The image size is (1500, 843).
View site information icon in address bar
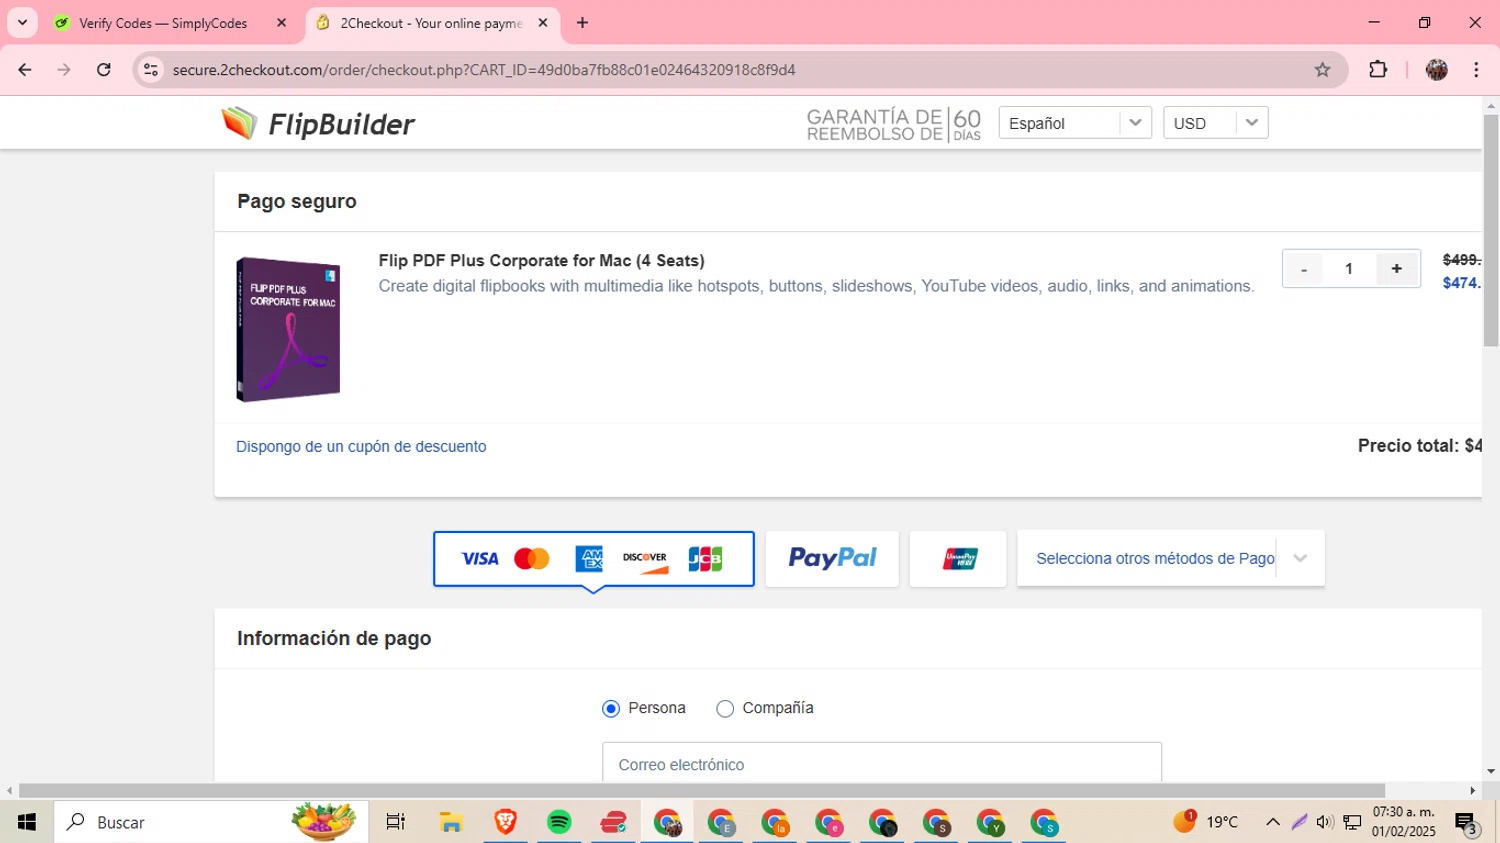tap(151, 70)
